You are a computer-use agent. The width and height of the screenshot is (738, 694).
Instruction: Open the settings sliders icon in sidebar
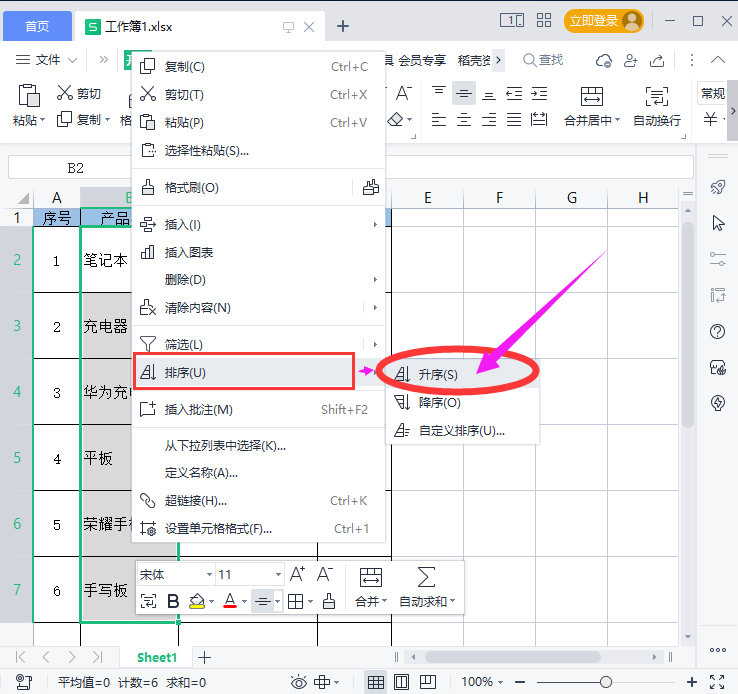[718, 259]
